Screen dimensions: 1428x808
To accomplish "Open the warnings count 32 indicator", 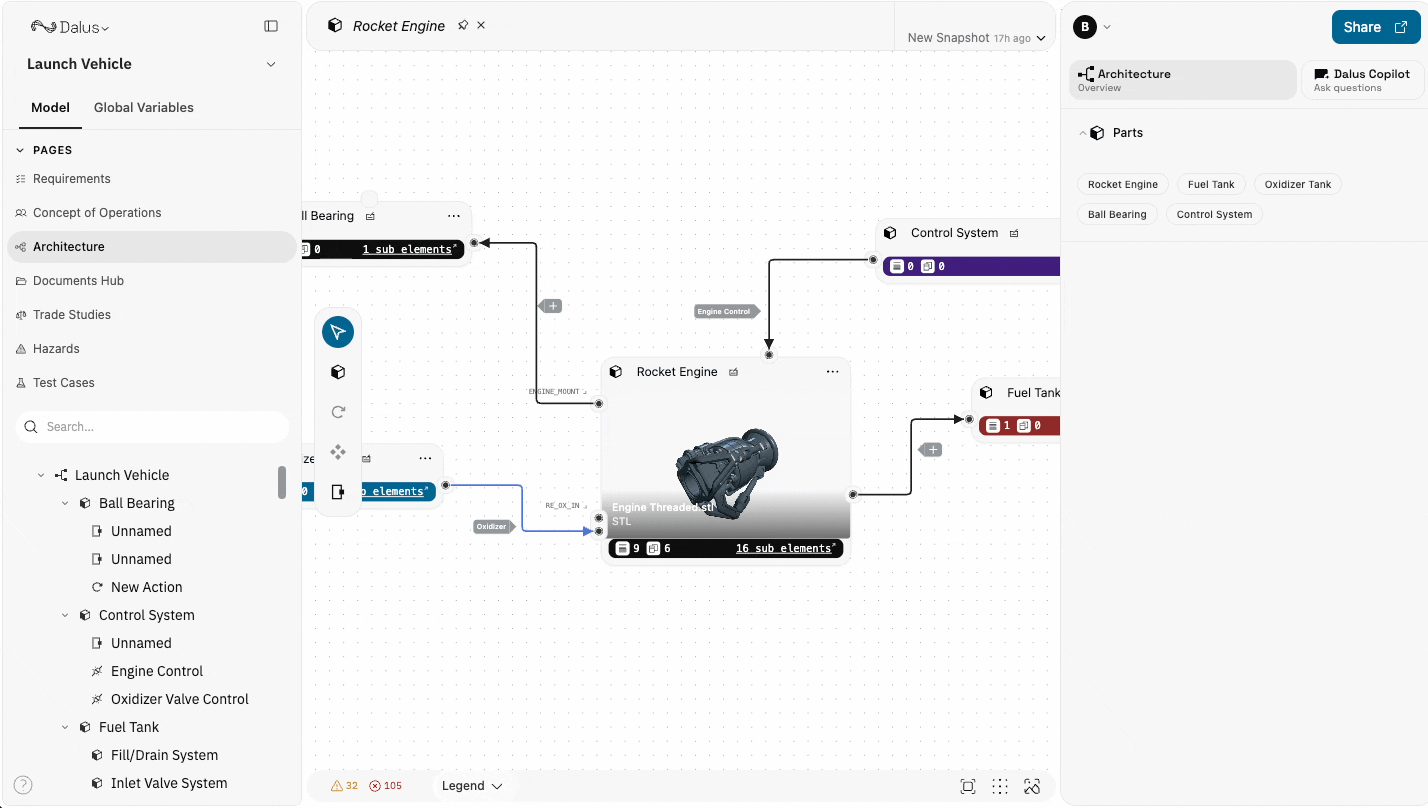I will click(344, 786).
